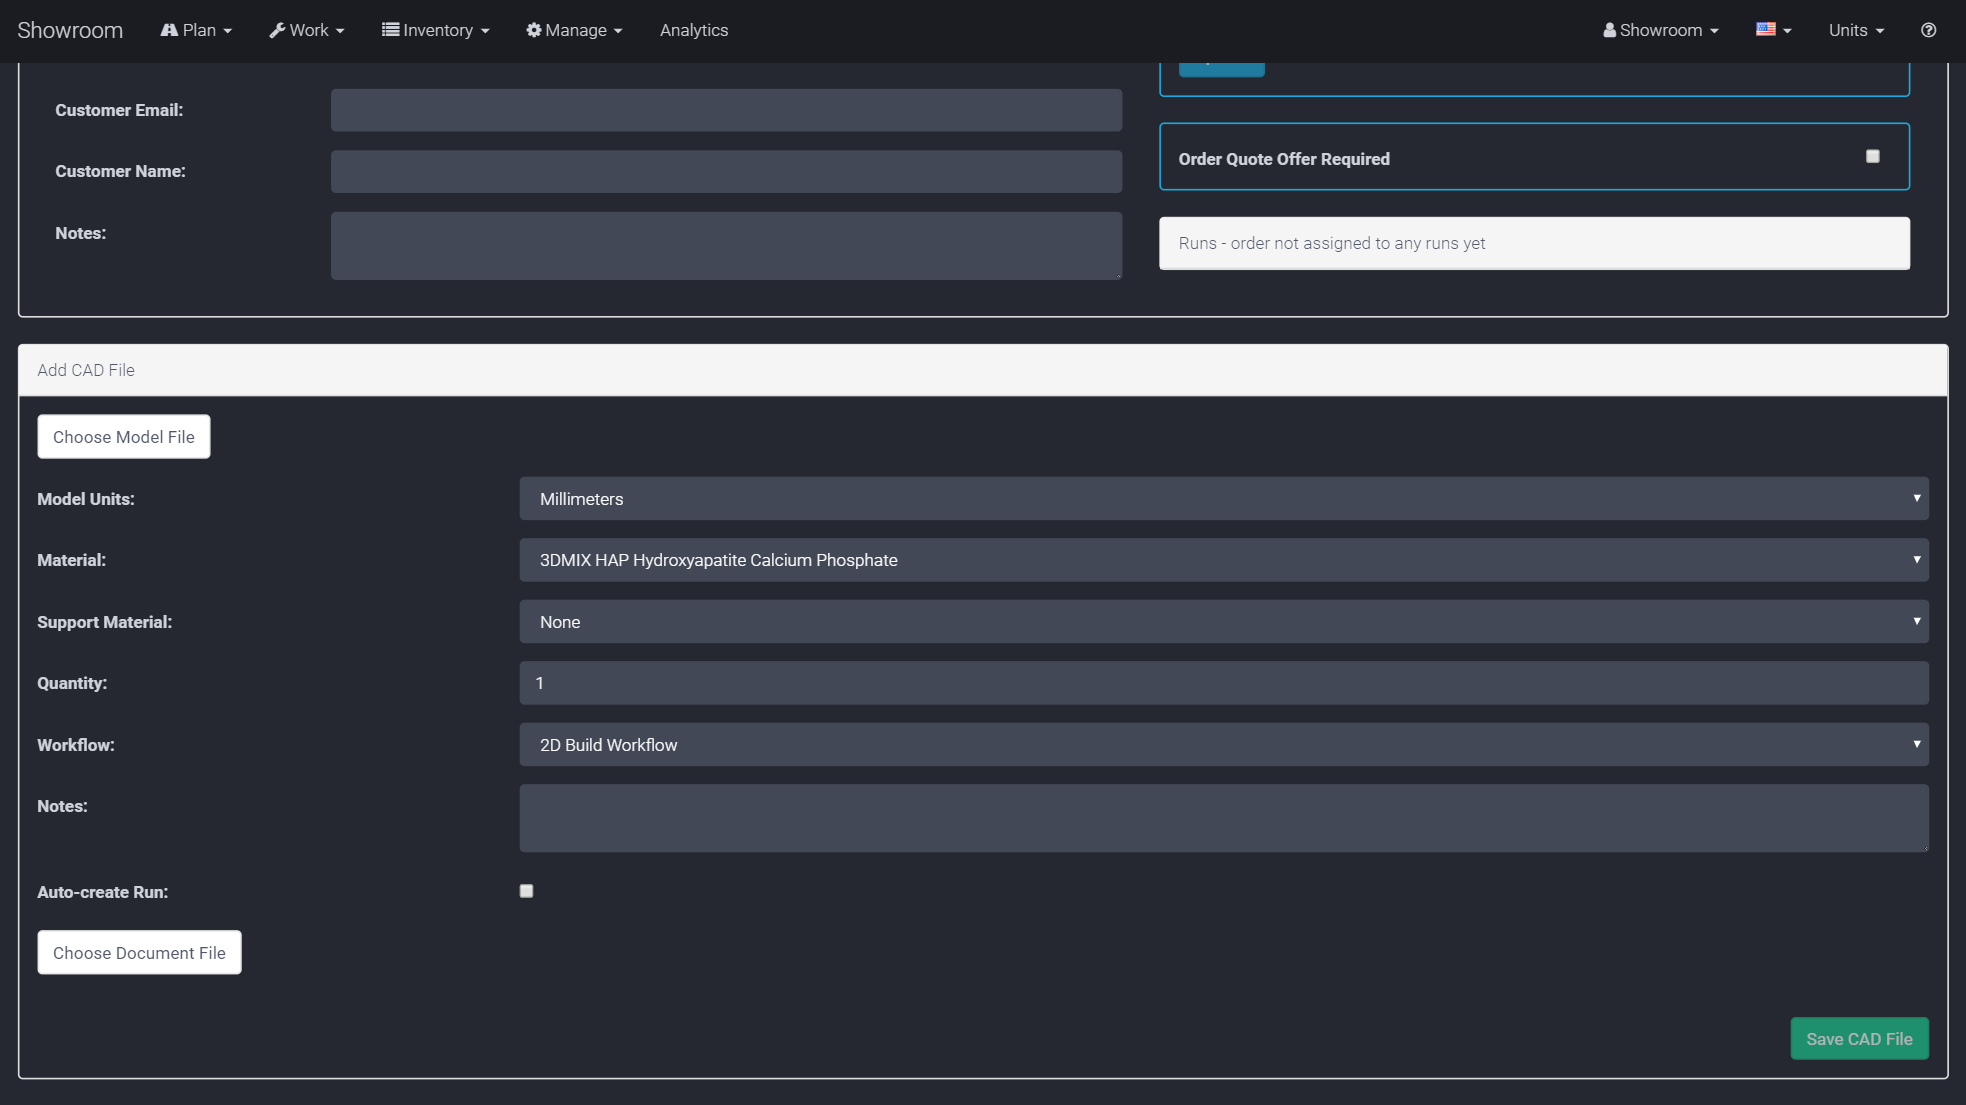Open the Inventory menu with list icon
The height and width of the screenshot is (1105, 1966).
click(x=435, y=30)
